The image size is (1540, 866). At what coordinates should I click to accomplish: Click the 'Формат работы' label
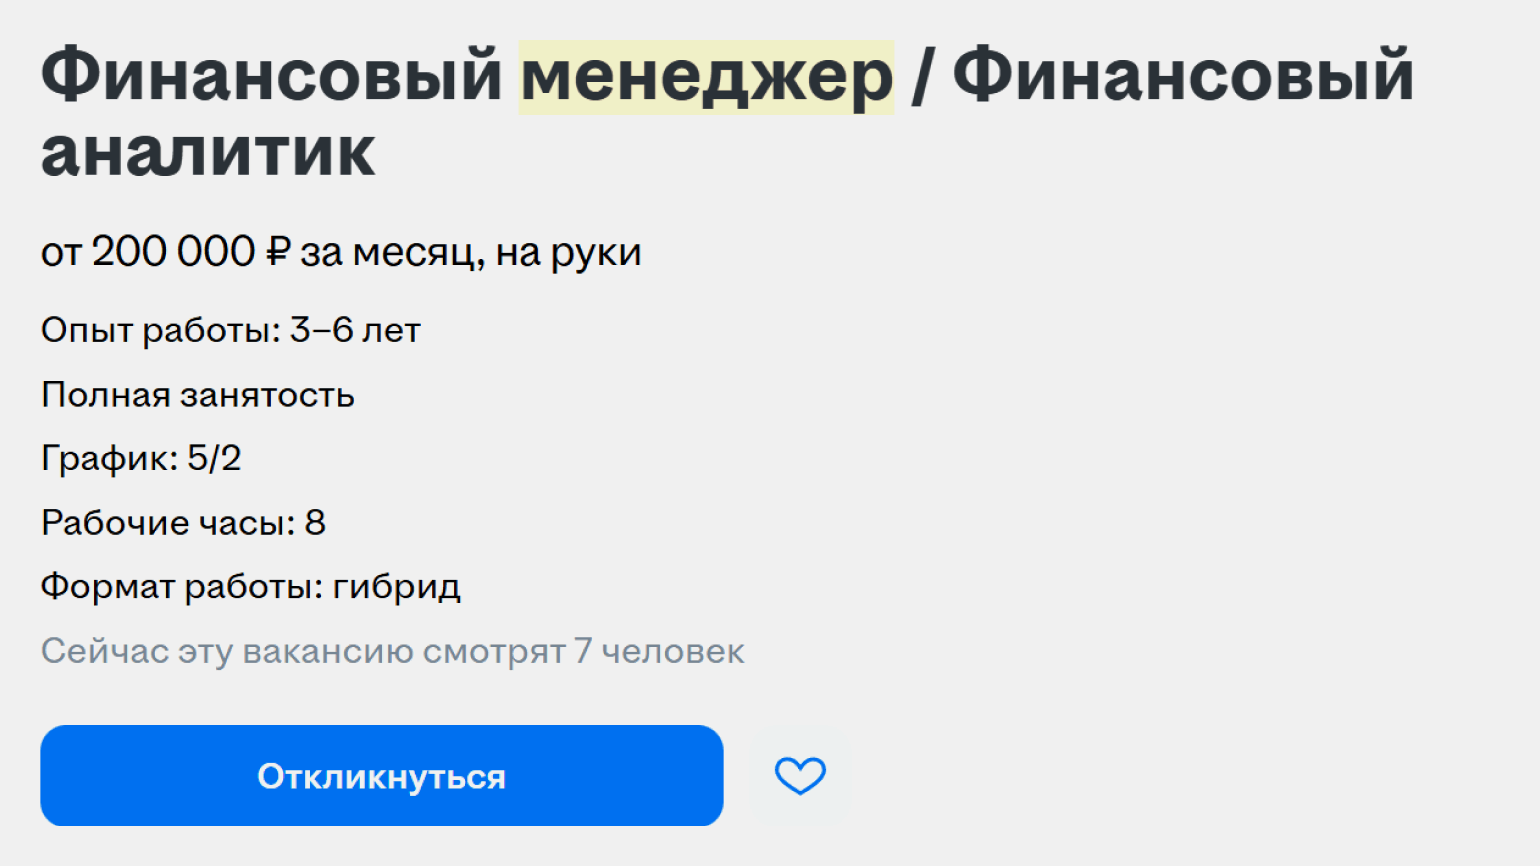[x=181, y=587]
